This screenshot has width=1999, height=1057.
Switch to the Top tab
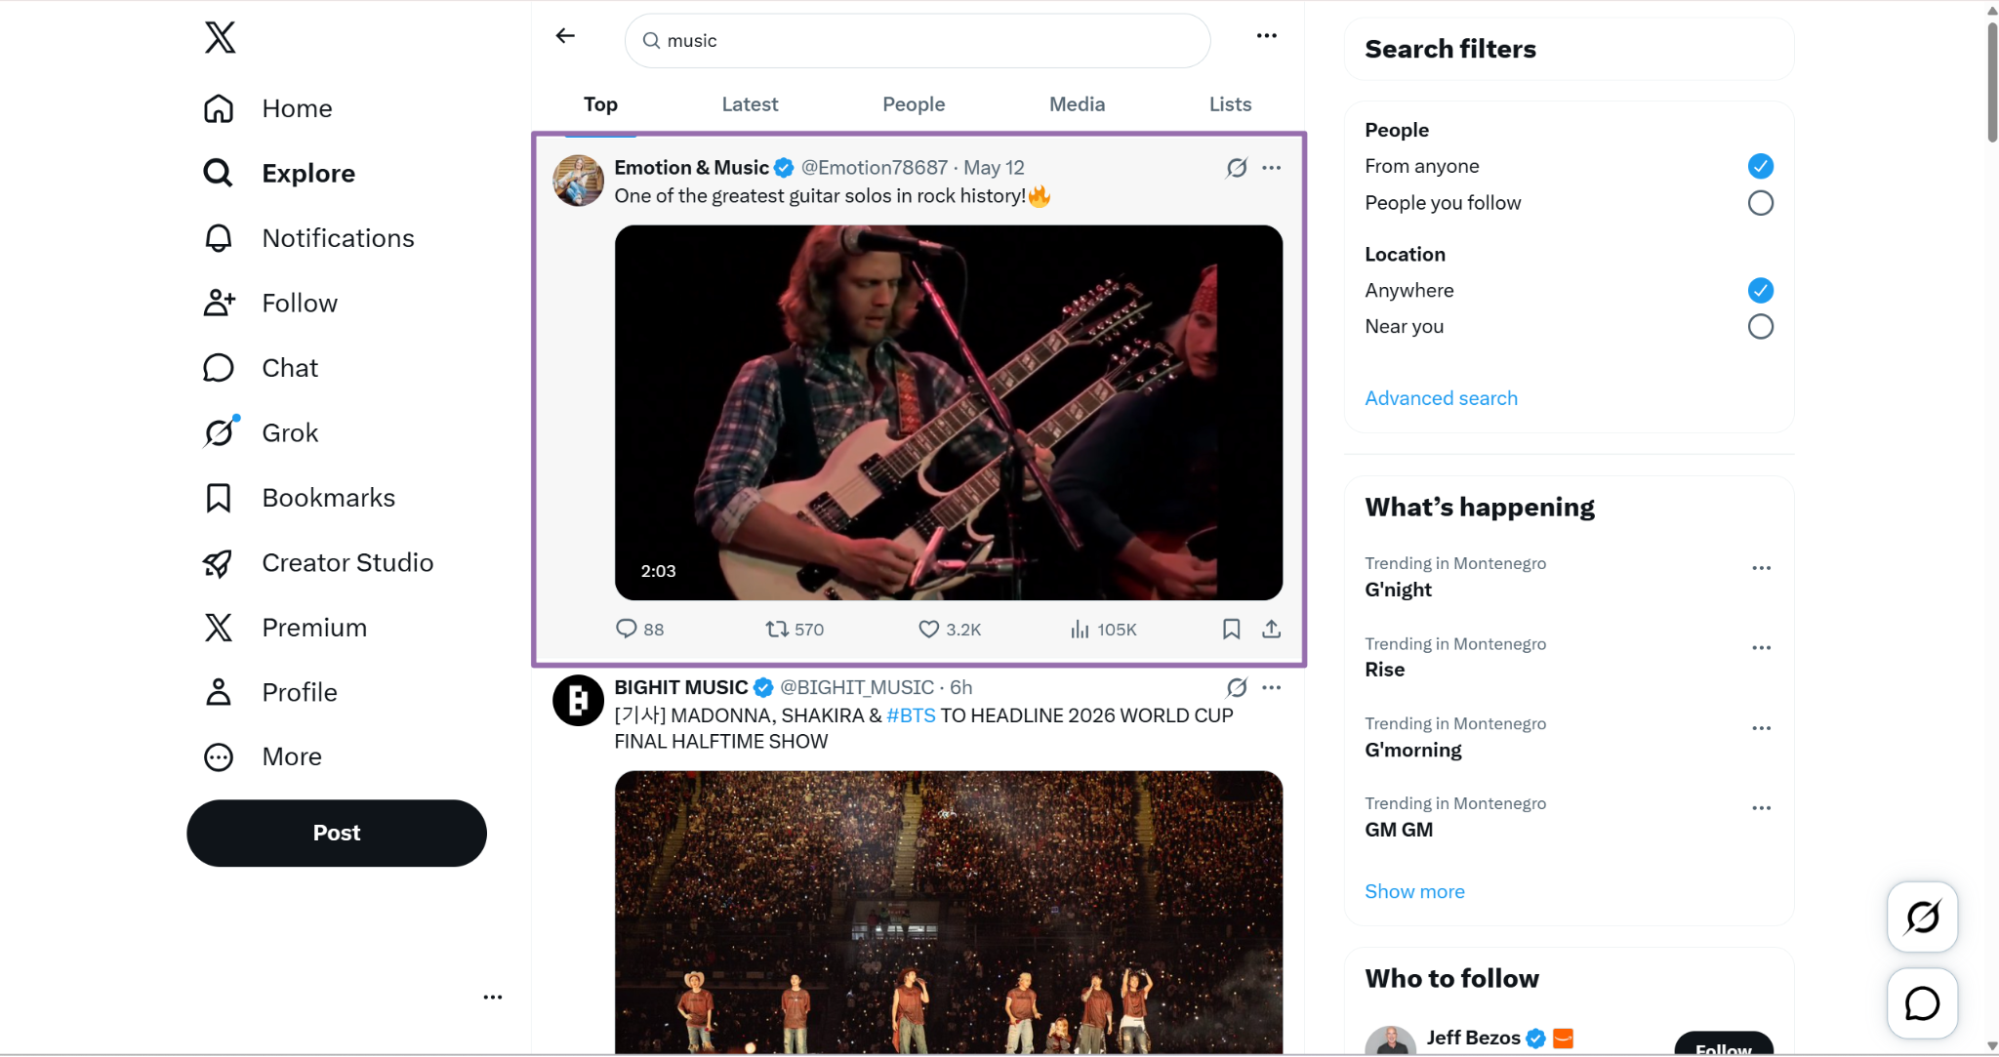coord(600,104)
